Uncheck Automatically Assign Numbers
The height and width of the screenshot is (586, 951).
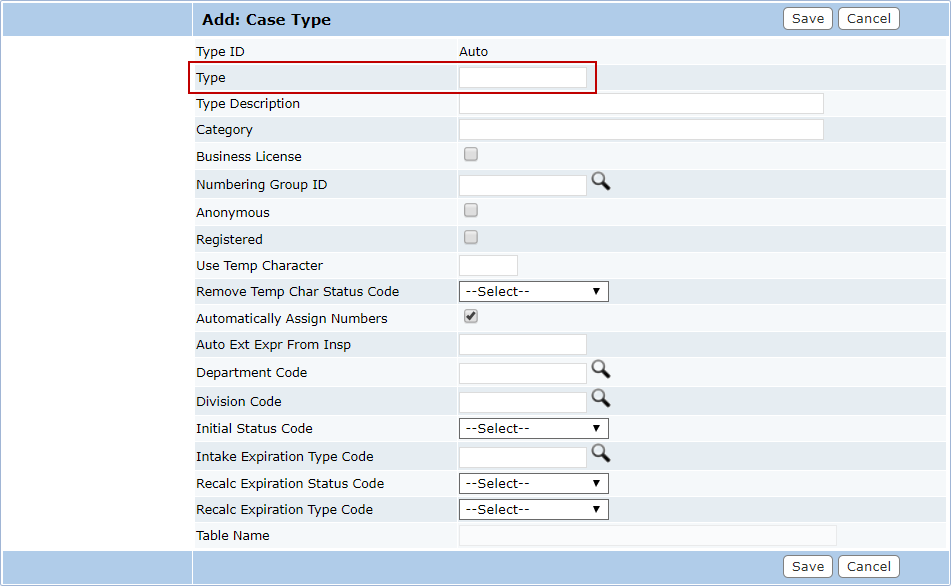pyautogui.click(x=471, y=317)
